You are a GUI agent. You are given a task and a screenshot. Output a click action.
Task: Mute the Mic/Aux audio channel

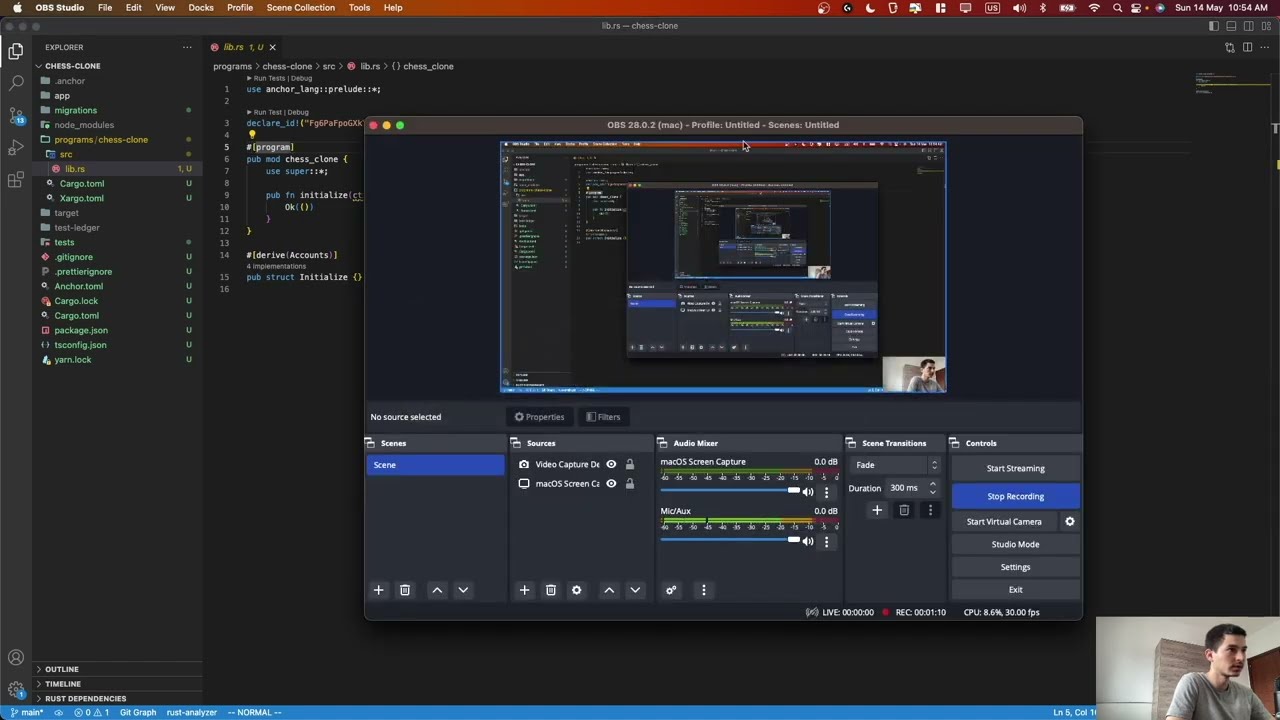(808, 541)
